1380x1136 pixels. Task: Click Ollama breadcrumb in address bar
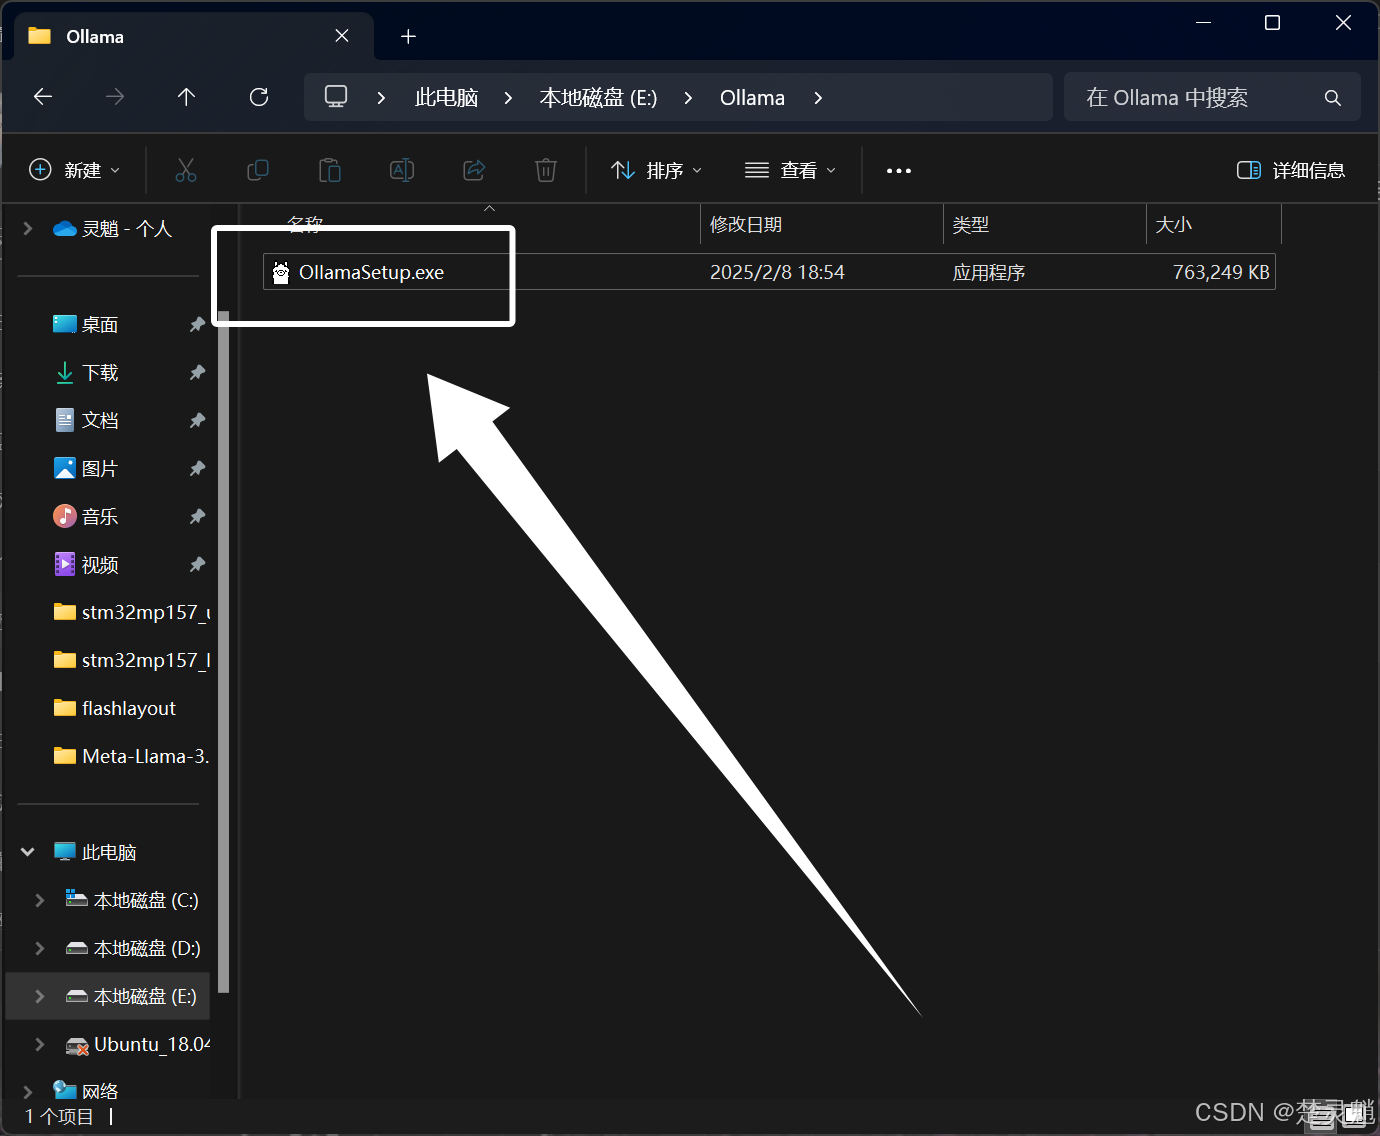pyautogui.click(x=752, y=98)
